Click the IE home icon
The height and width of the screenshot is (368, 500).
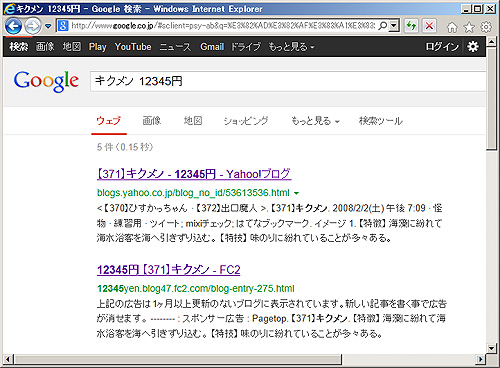point(452,27)
